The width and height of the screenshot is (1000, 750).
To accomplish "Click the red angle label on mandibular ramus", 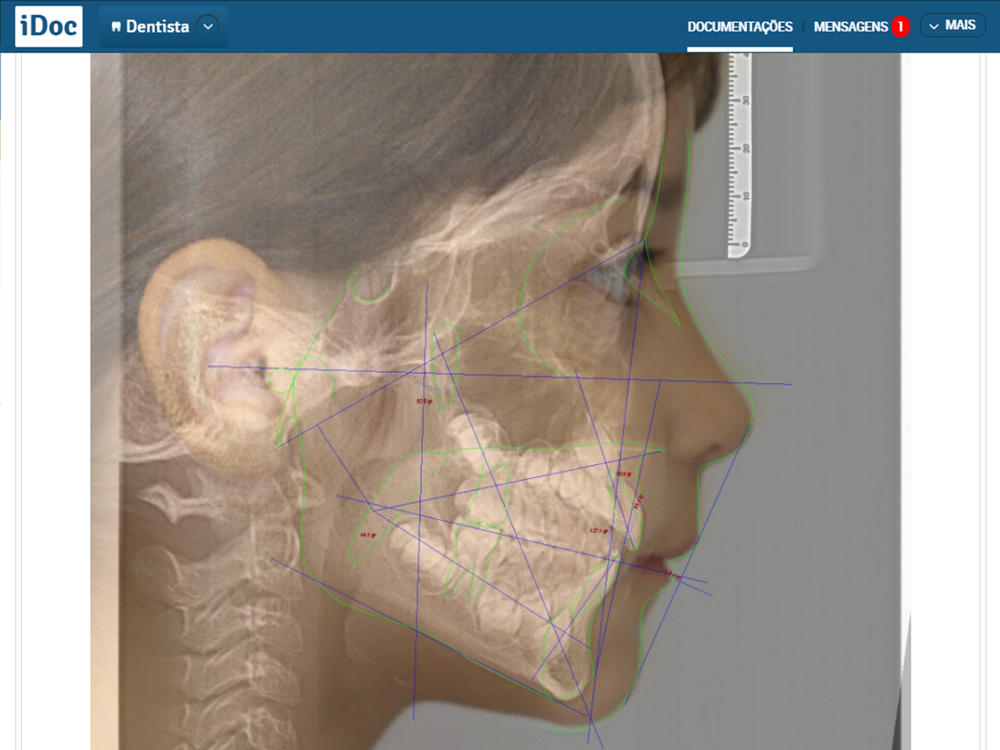I will pos(367,534).
